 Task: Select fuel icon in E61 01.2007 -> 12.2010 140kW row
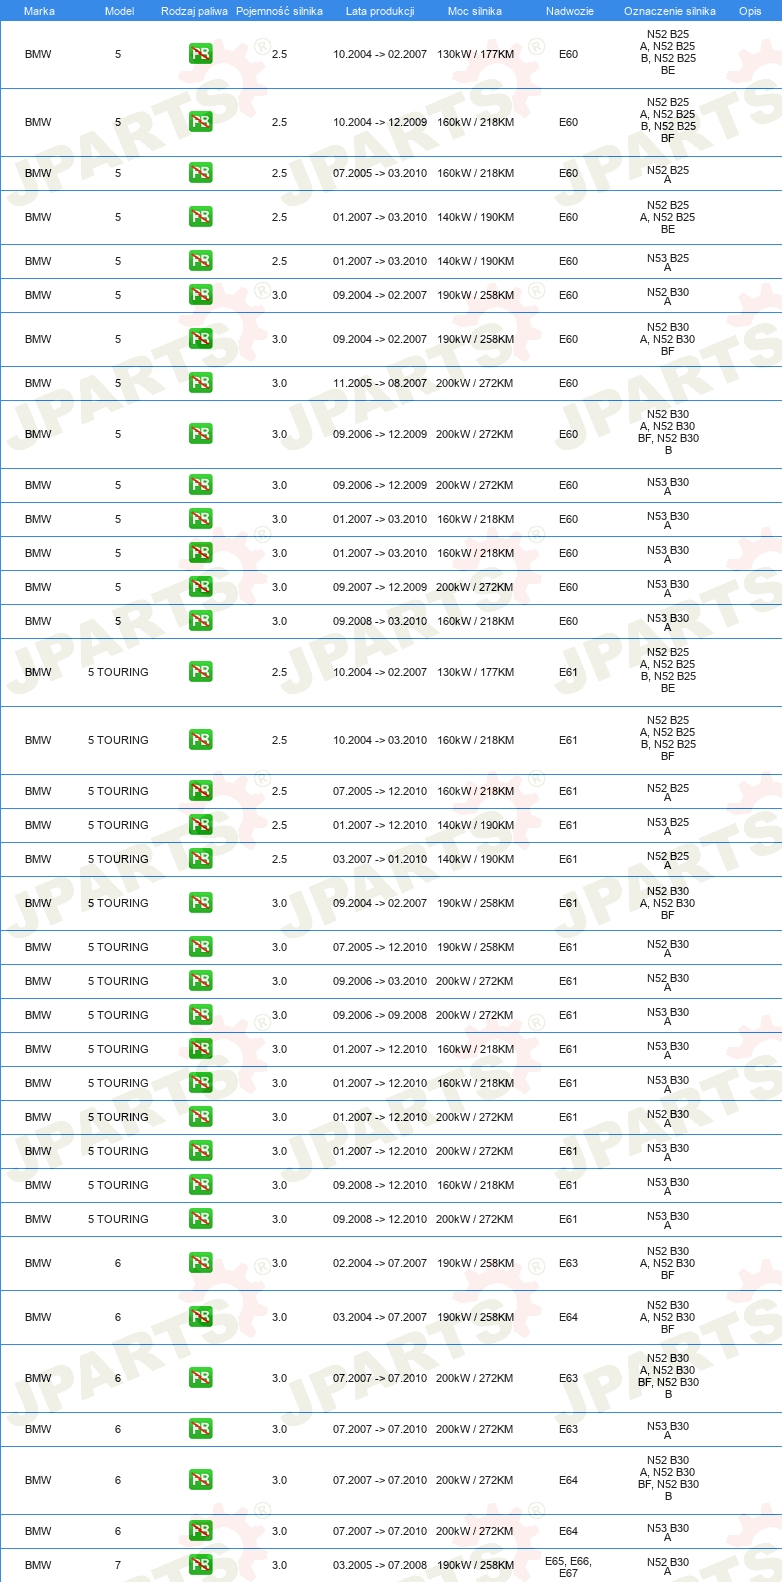click(200, 825)
